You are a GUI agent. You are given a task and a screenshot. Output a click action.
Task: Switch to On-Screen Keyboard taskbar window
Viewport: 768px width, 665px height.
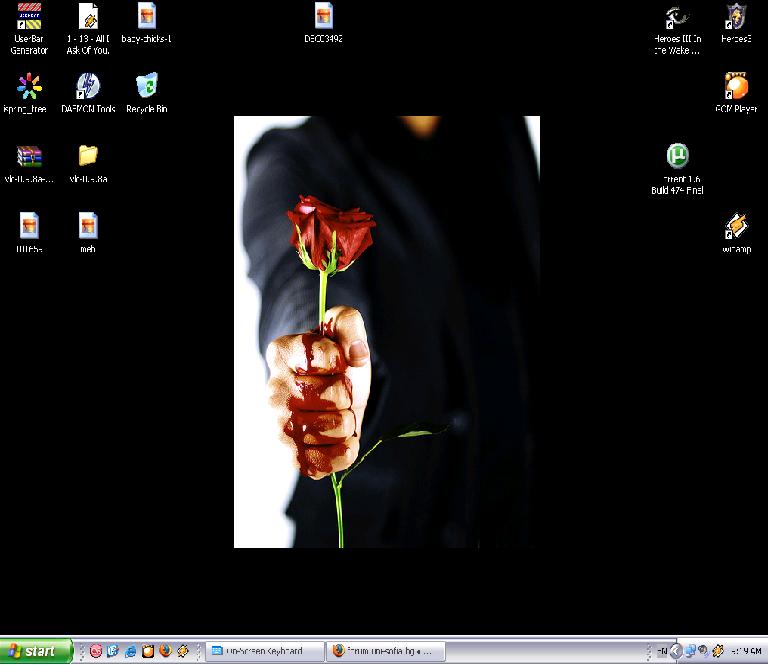(x=265, y=651)
